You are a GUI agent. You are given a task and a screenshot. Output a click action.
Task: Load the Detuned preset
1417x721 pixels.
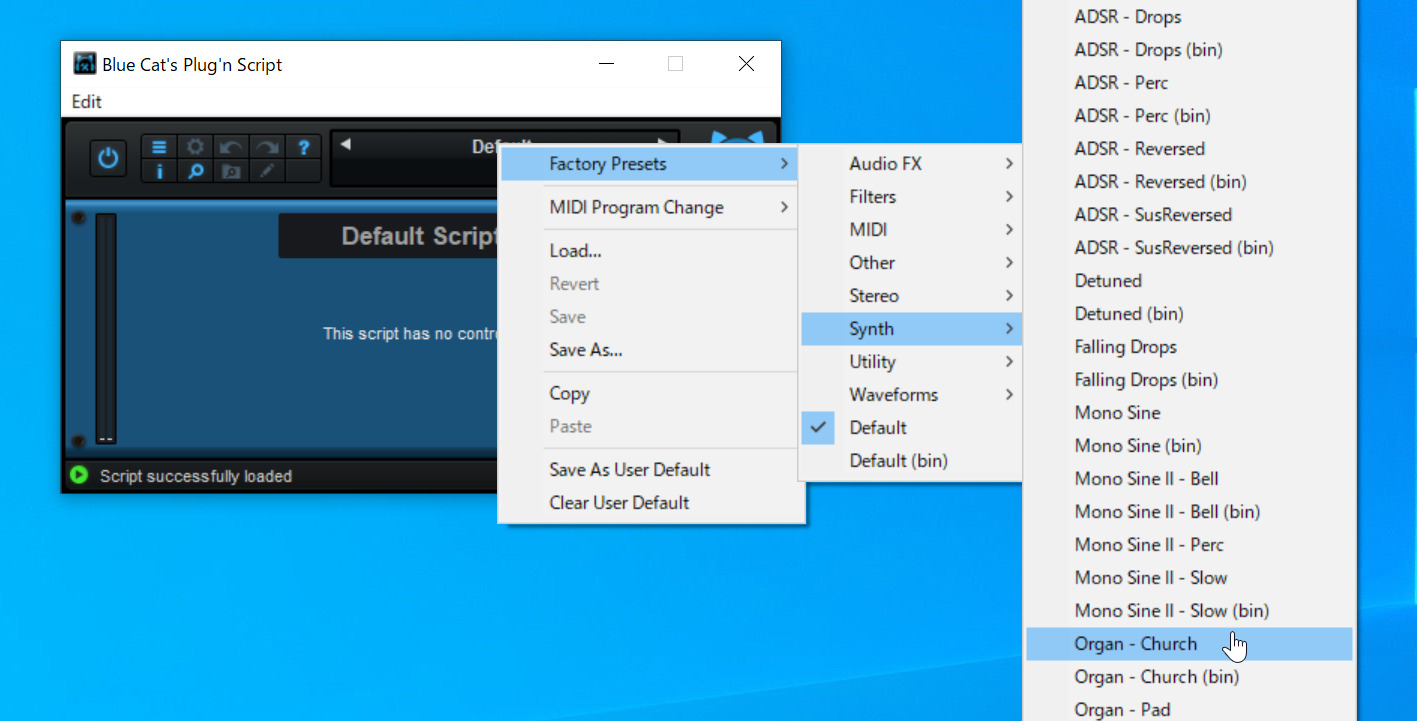click(1189, 281)
